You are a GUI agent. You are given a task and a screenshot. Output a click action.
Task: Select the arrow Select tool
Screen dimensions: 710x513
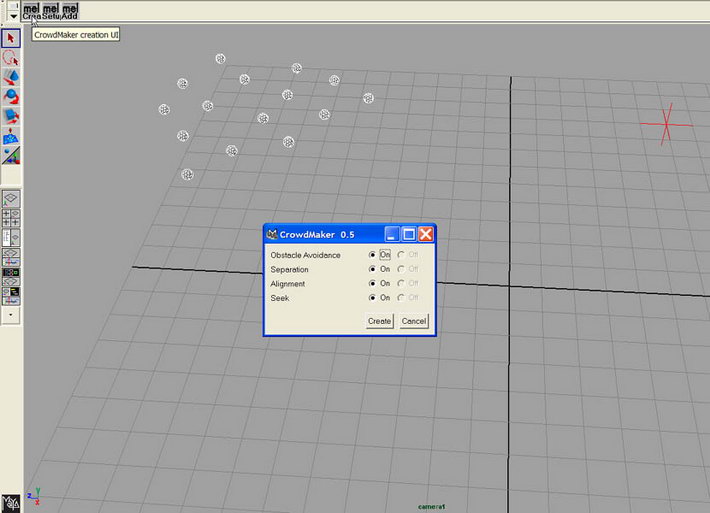point(12,38)
